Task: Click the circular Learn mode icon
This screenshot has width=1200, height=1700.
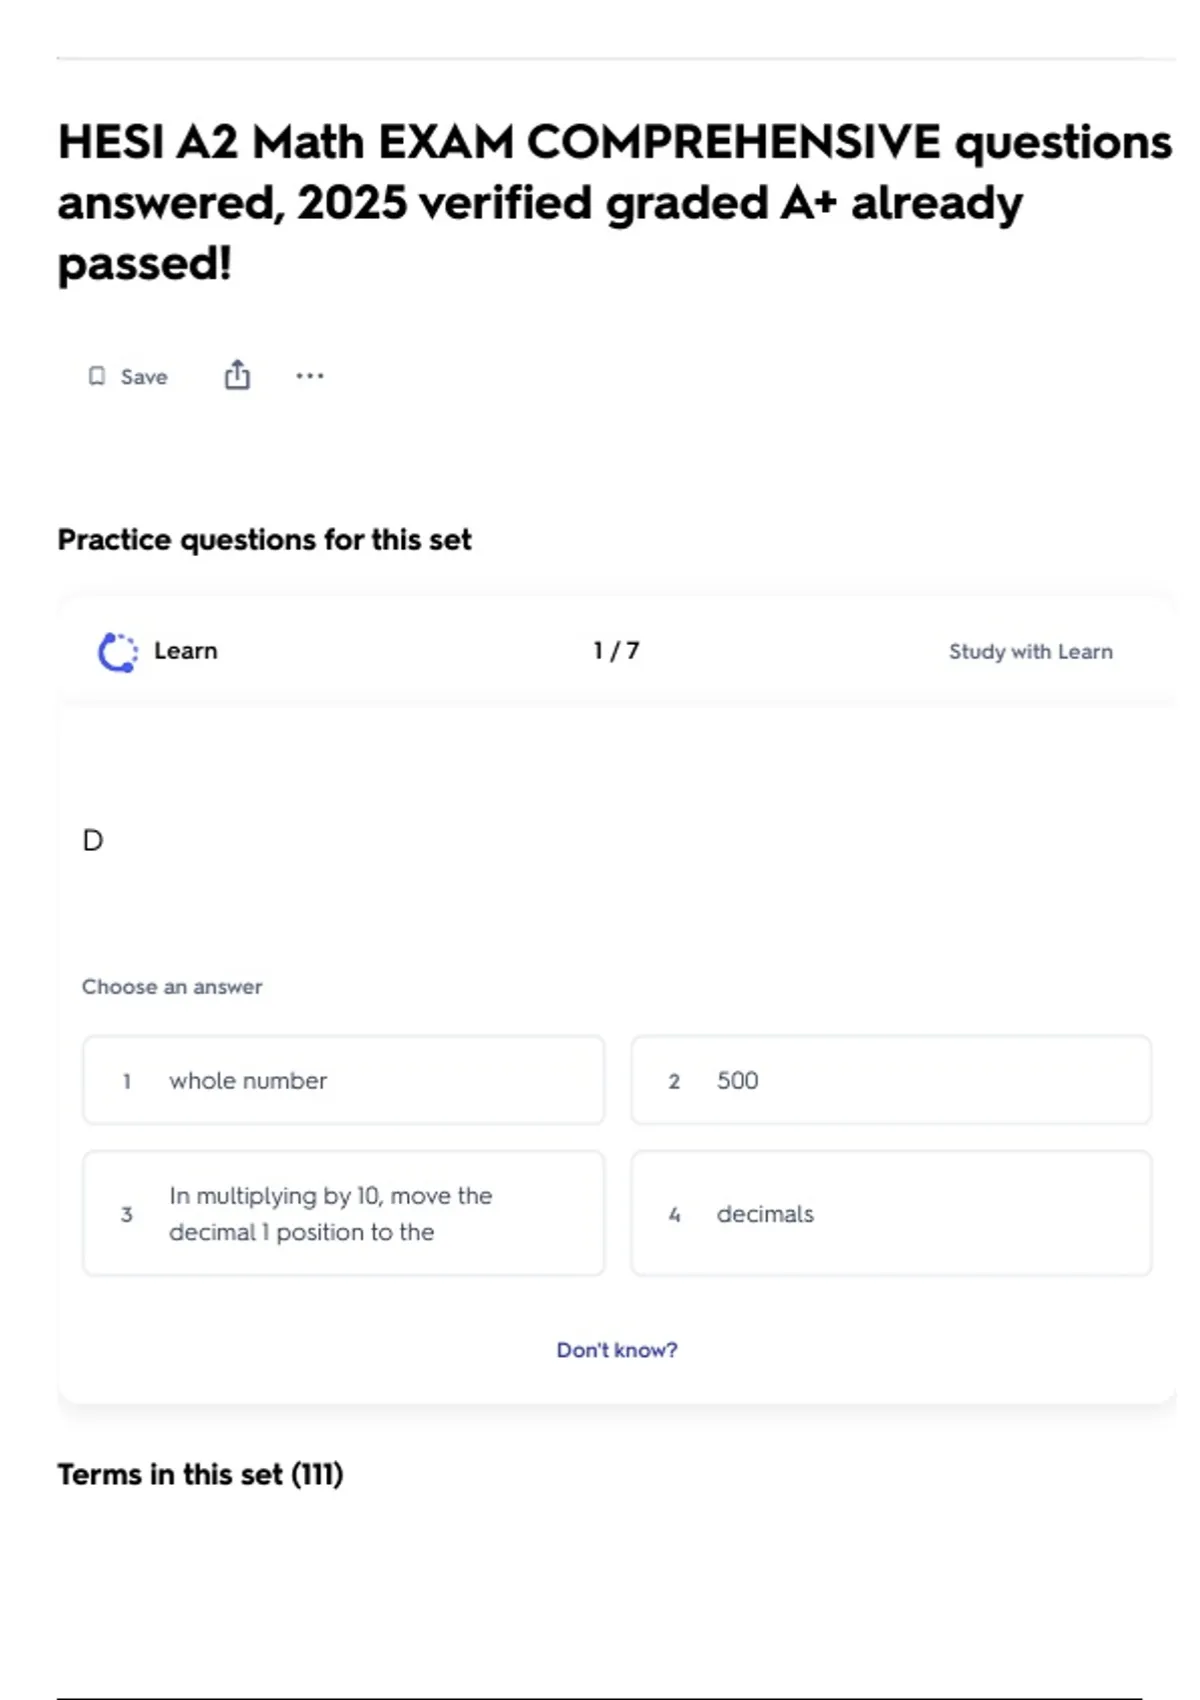Action: pos(118,652)
